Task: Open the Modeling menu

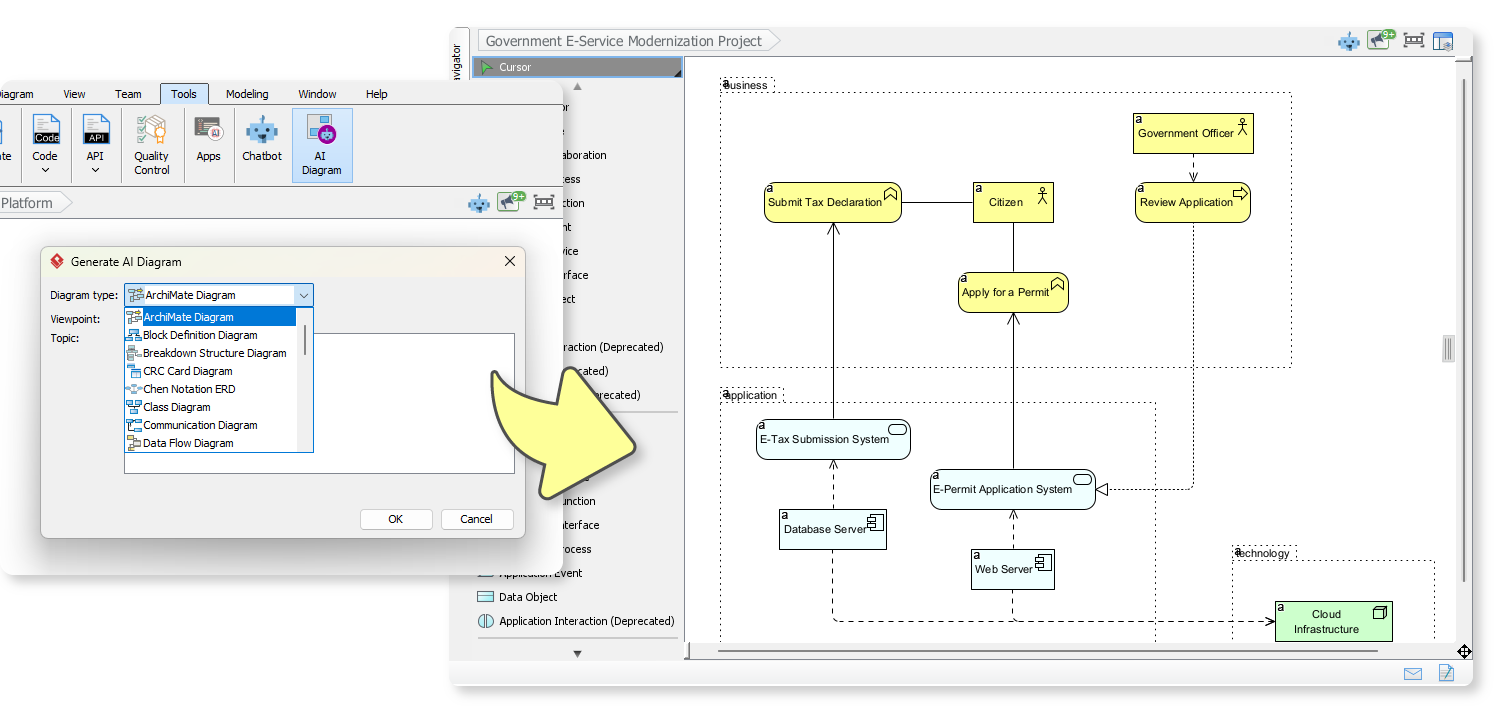Action: click(246, 93)
